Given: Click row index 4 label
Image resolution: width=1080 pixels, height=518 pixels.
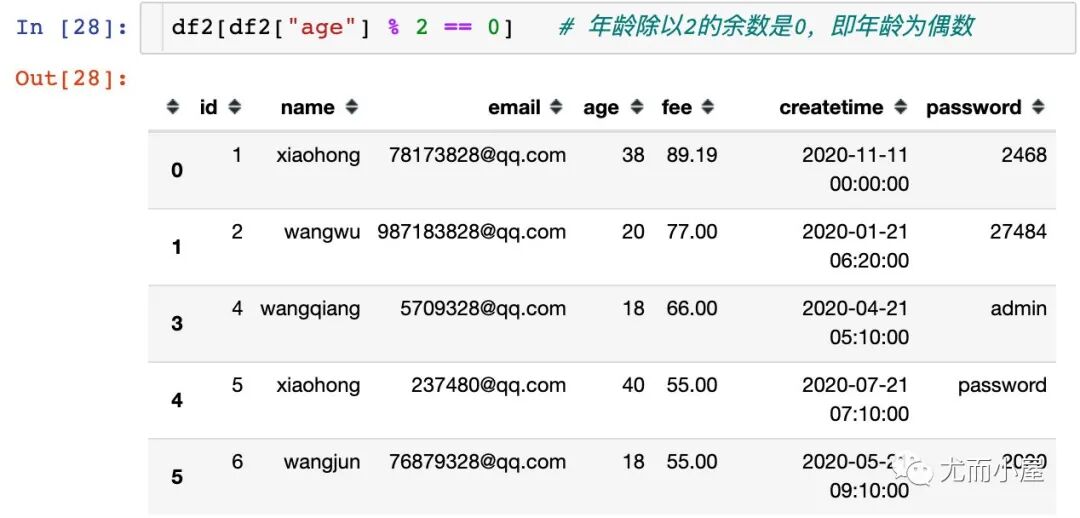Looking at the screenshot, I should 177,400.
